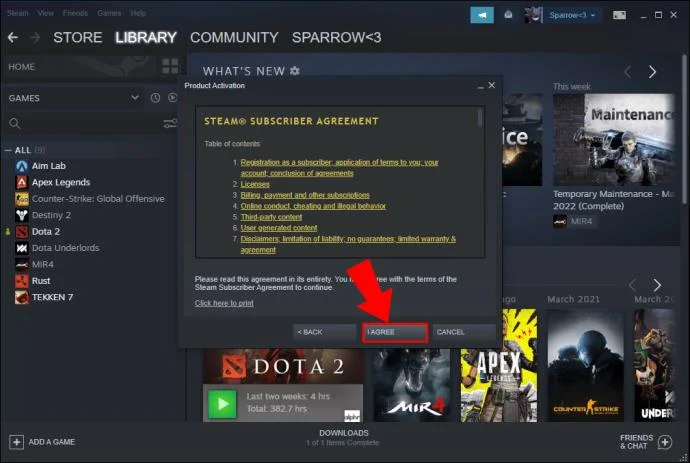Image resolution: width=690 pixels, height=463 pixels.
Task: Select Dota Underlords in library list
Action: [66, 248]
